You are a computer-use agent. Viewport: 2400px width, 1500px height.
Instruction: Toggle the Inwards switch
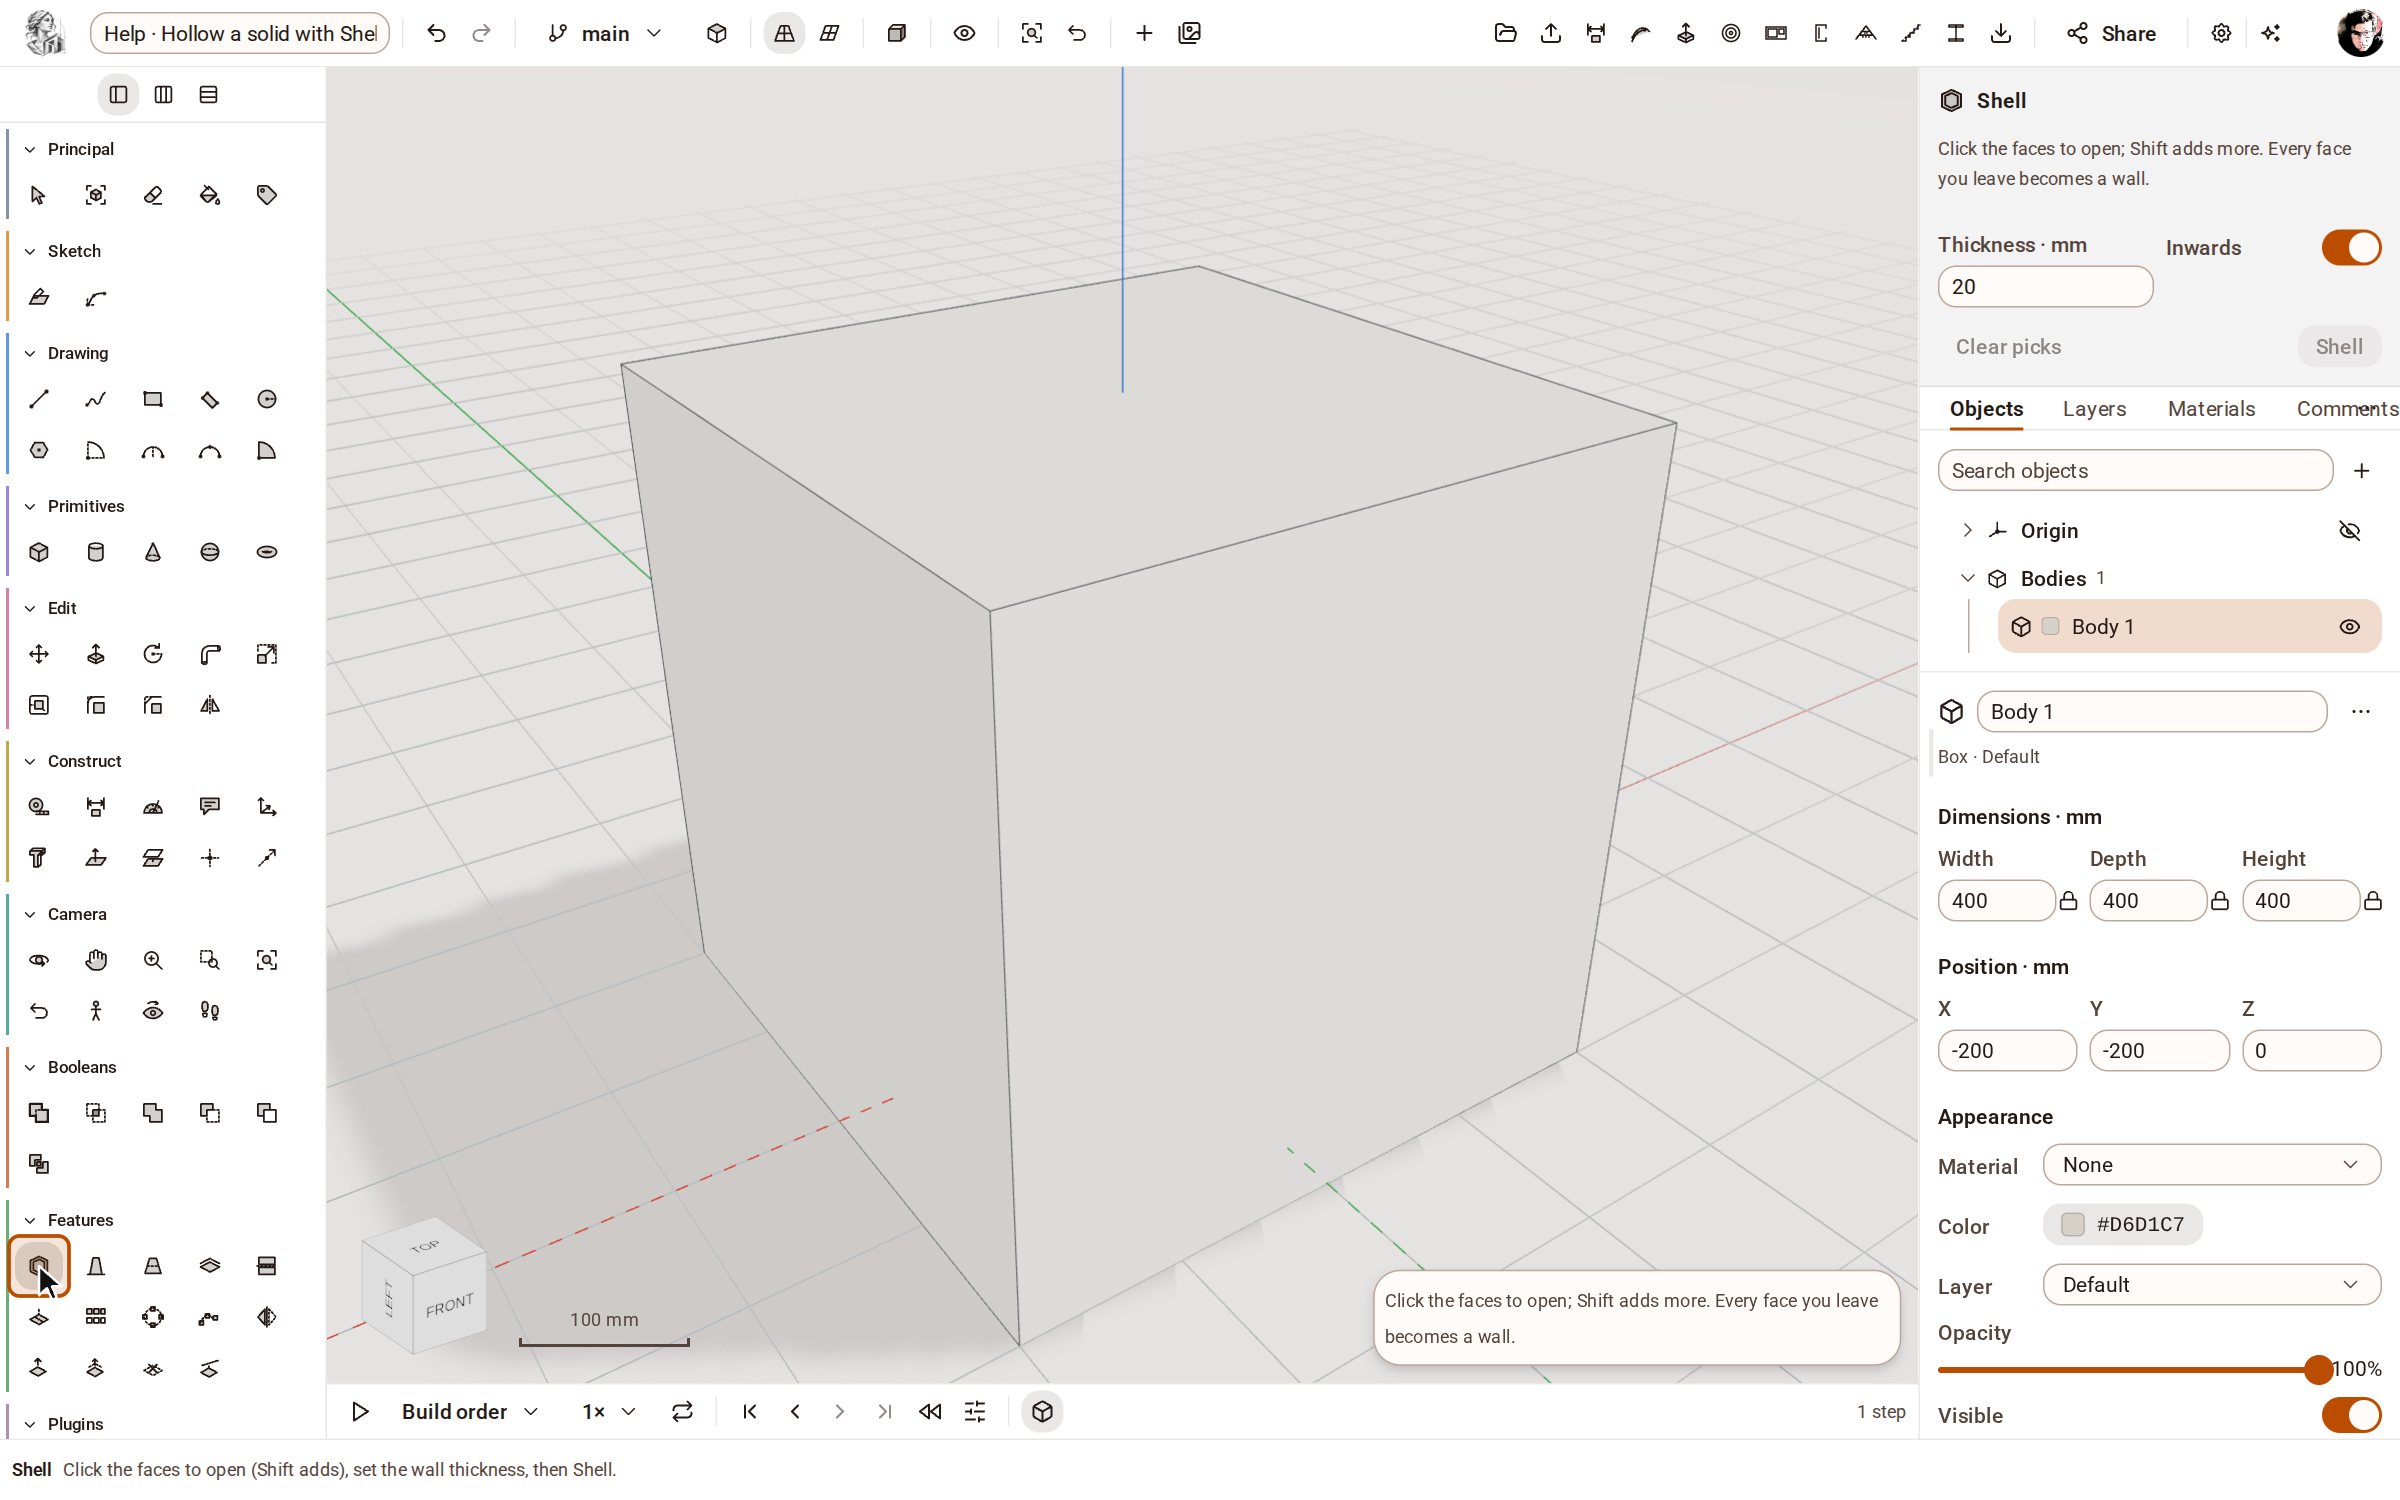(2351, 247)
